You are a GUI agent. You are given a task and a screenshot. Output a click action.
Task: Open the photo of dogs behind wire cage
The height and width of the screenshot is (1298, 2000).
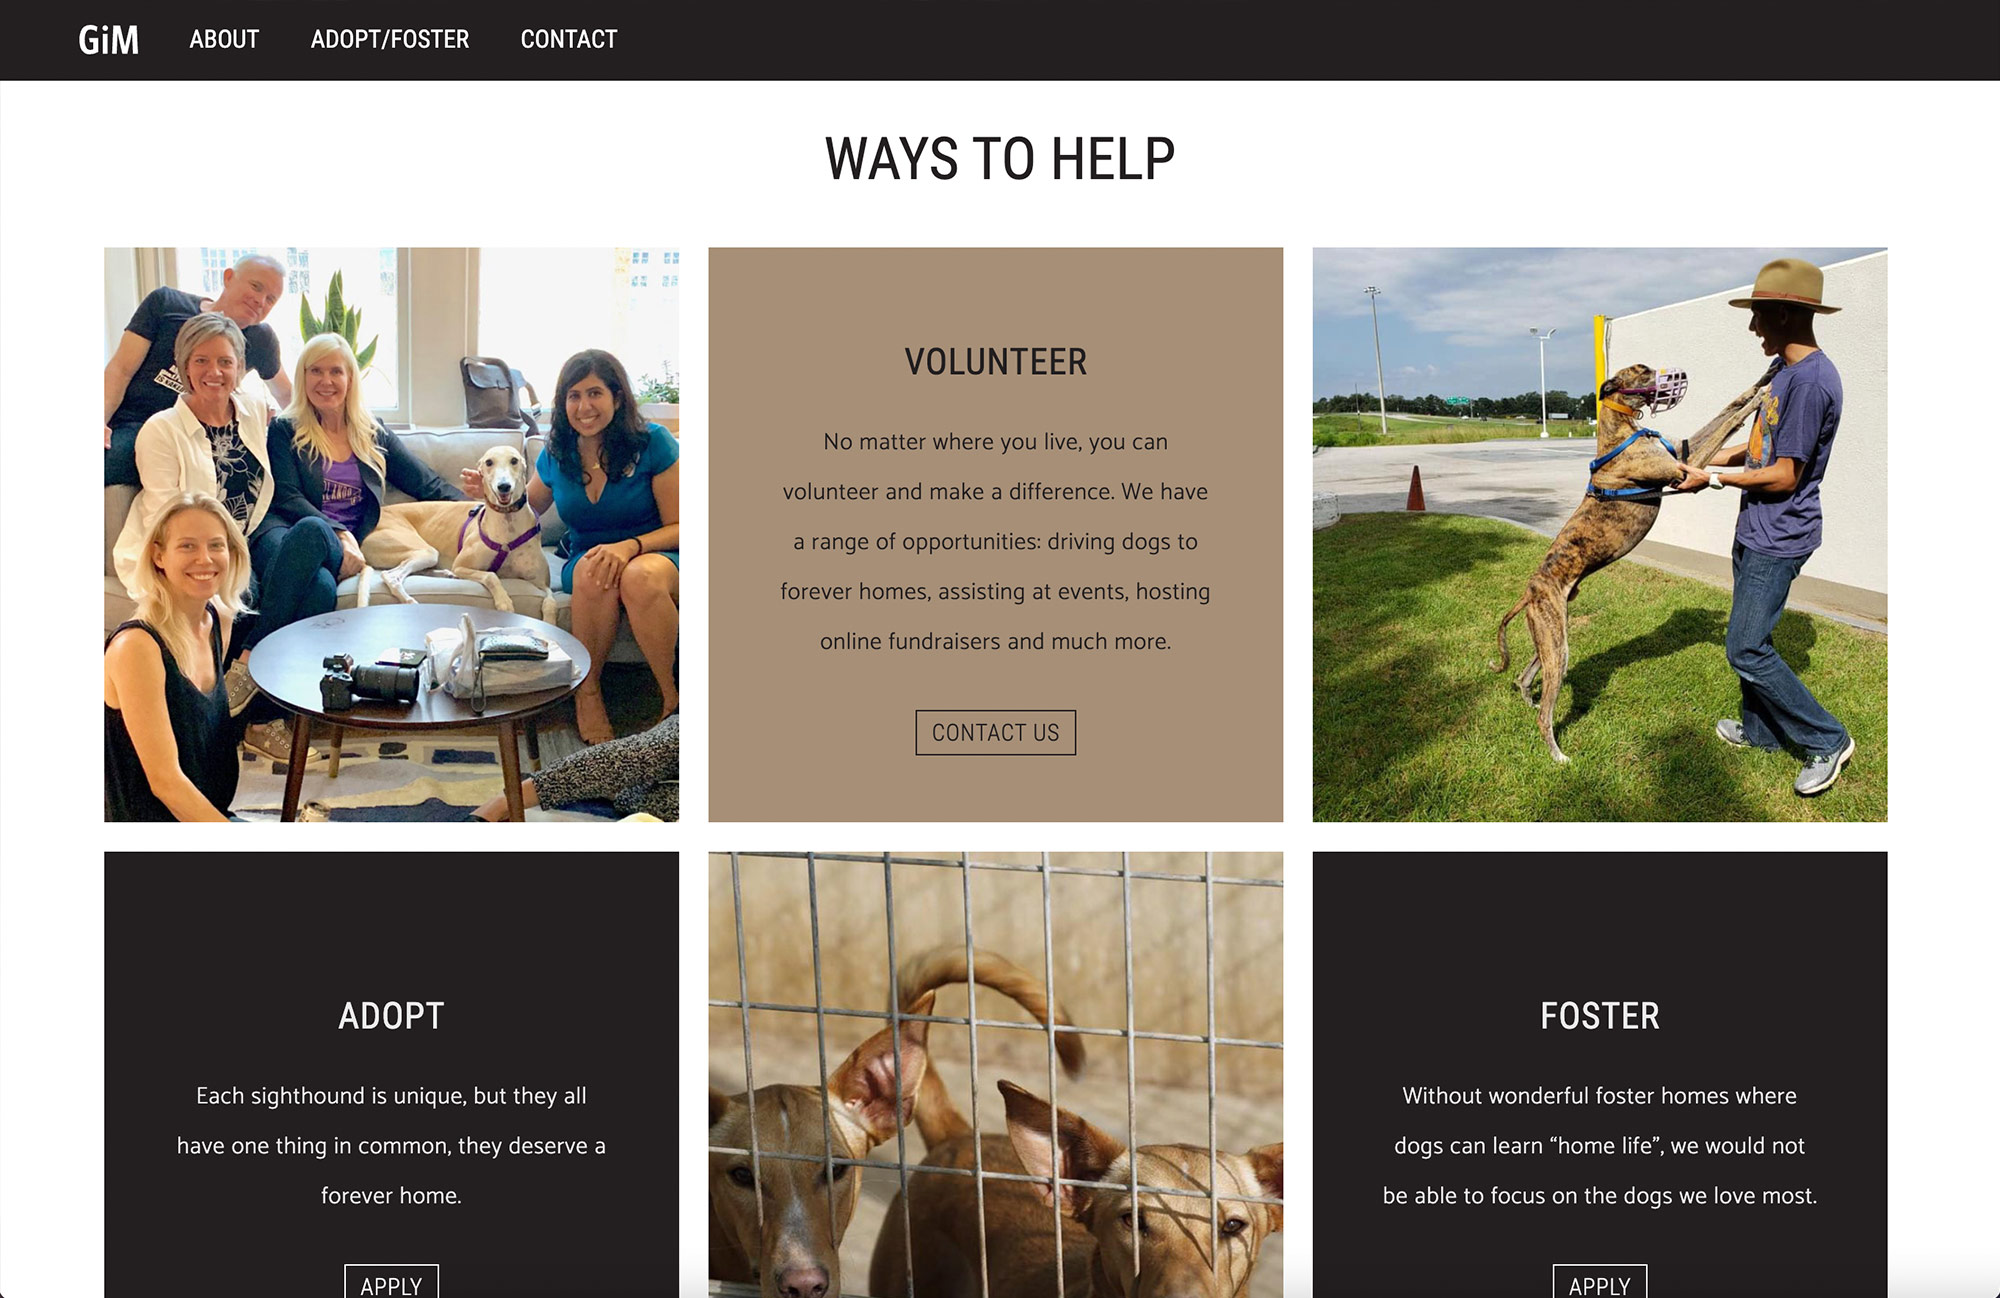995,1075
